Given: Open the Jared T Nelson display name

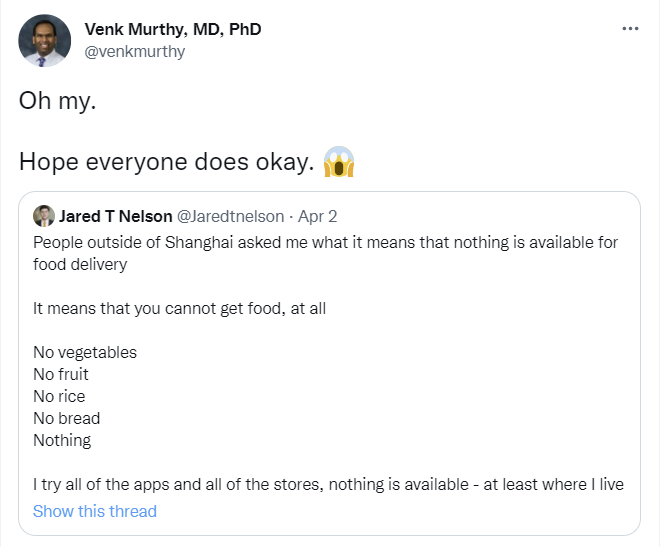Looking at the screenshot, I should (x=115, y=216).
